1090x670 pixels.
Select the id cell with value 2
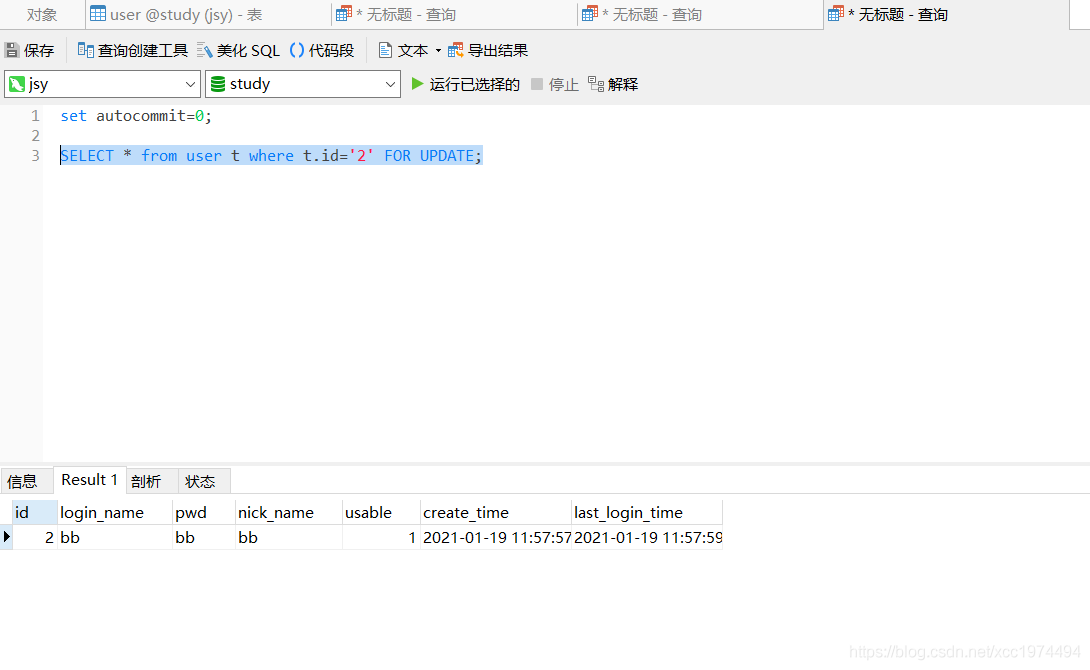(x=35, y=537)
